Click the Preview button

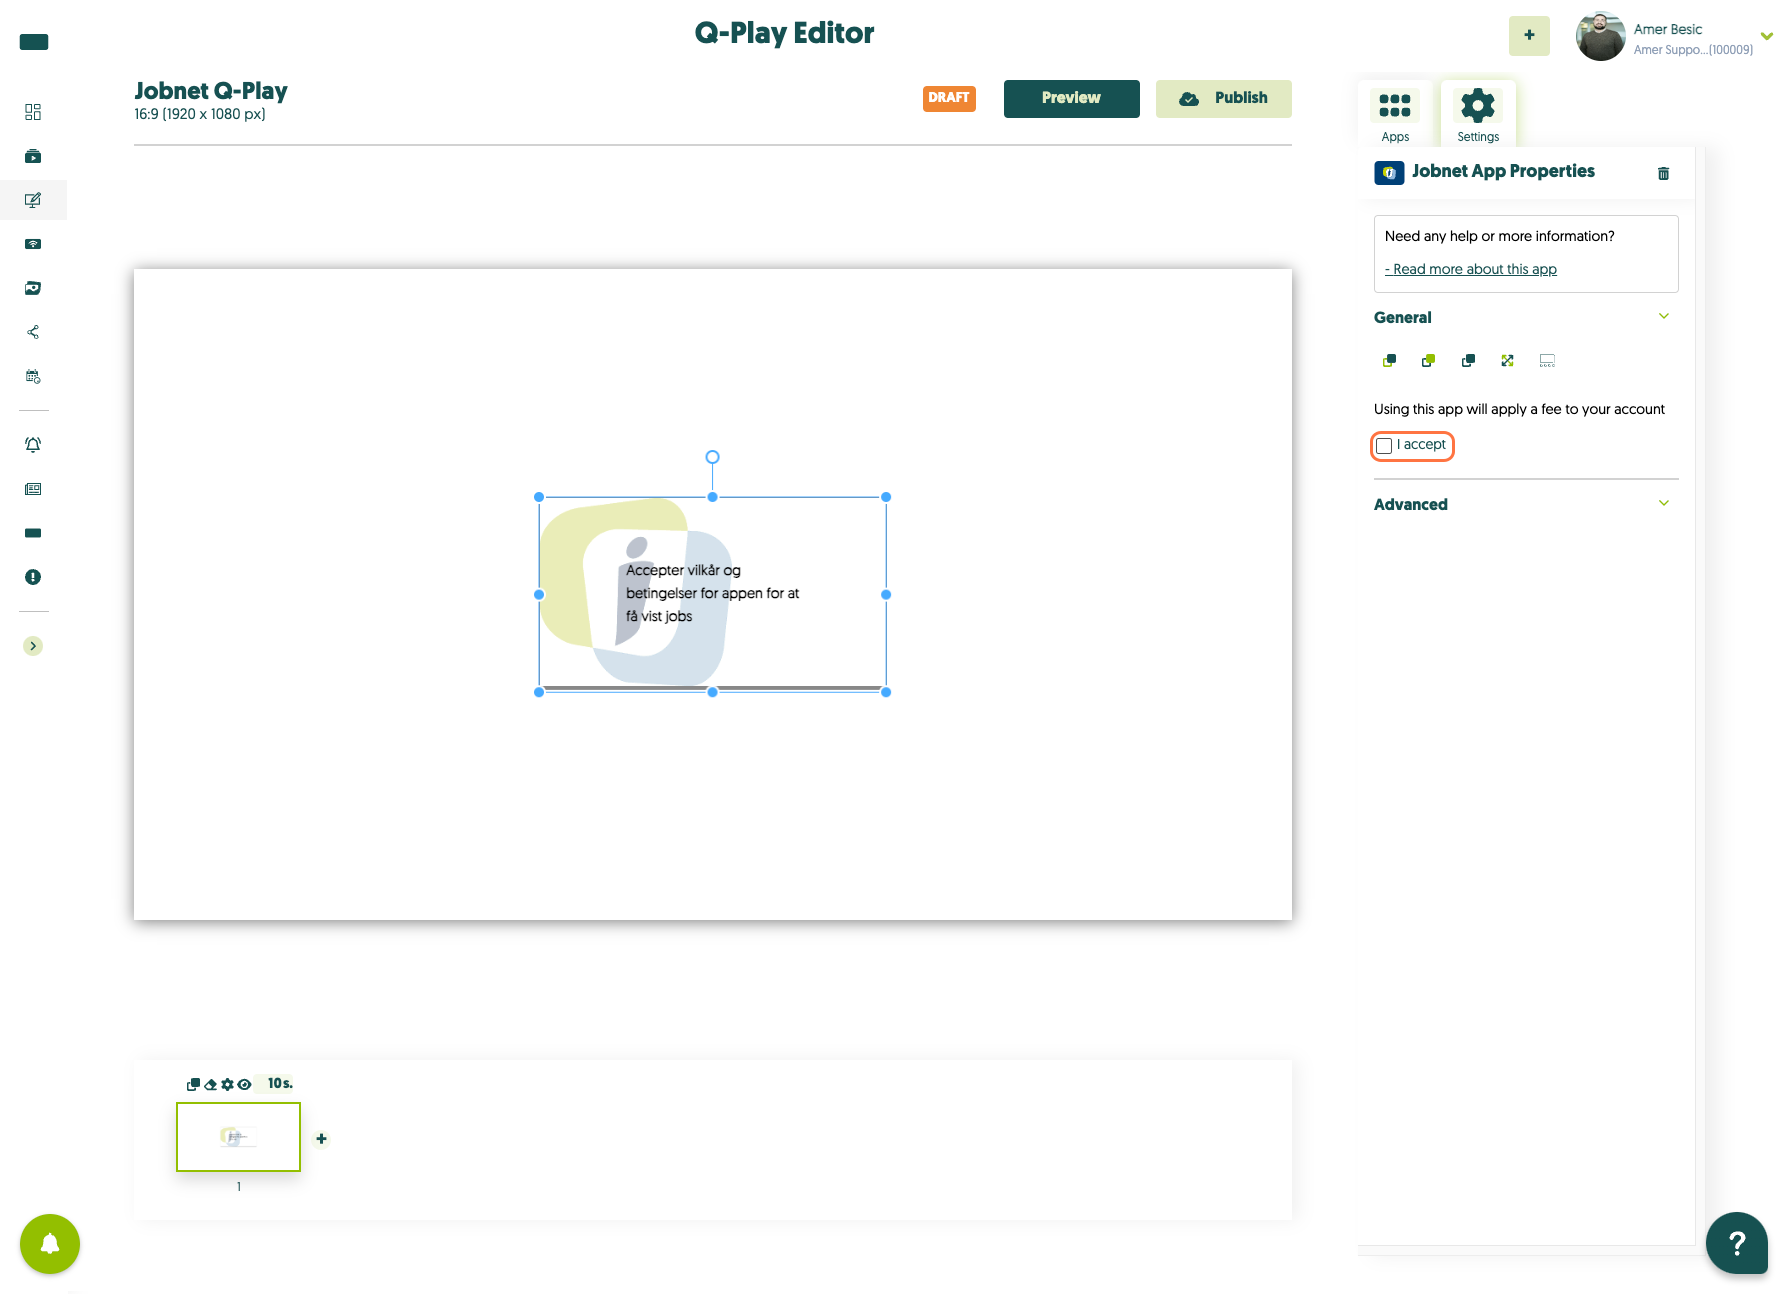tap(1071, 99)
